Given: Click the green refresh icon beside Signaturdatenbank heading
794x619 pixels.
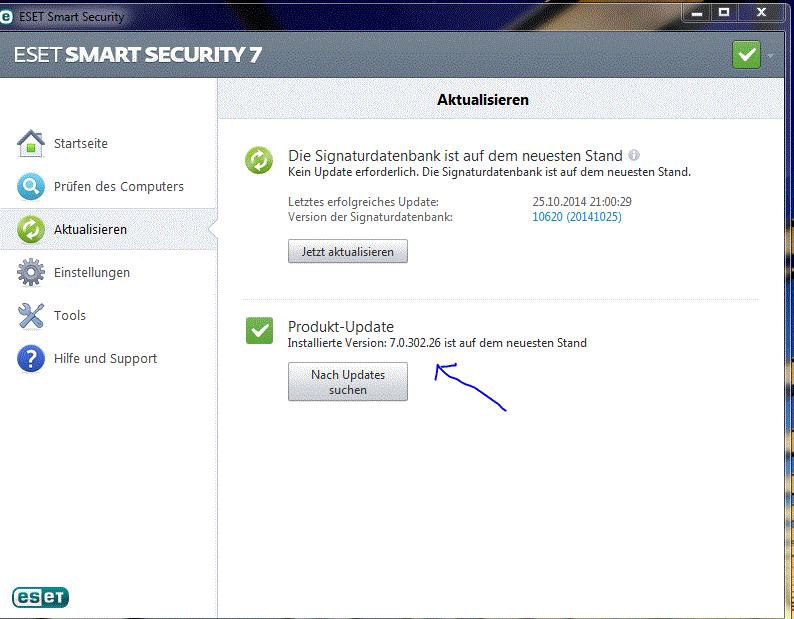Looking at the screenshot, I should 260,160.
